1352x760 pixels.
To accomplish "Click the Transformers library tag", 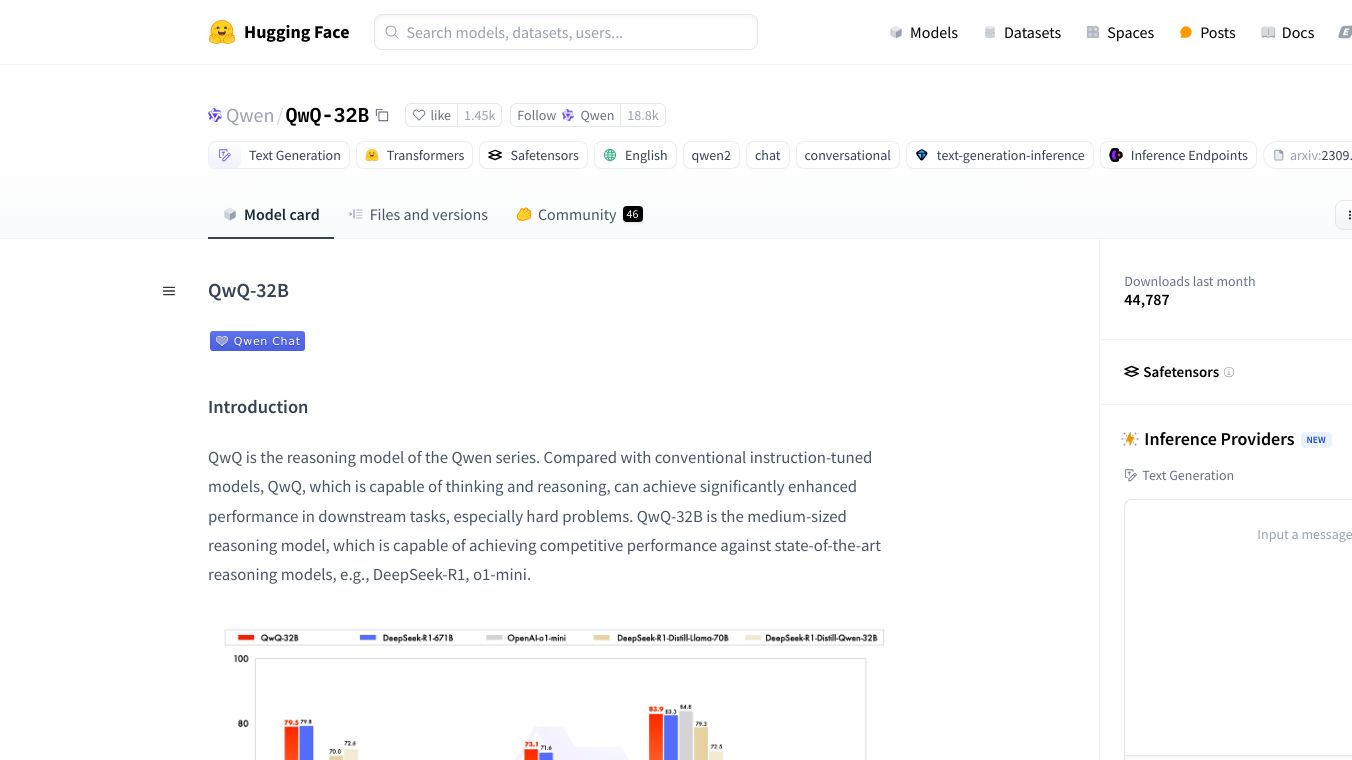I will pyautogui.click(x=414, y=155).
